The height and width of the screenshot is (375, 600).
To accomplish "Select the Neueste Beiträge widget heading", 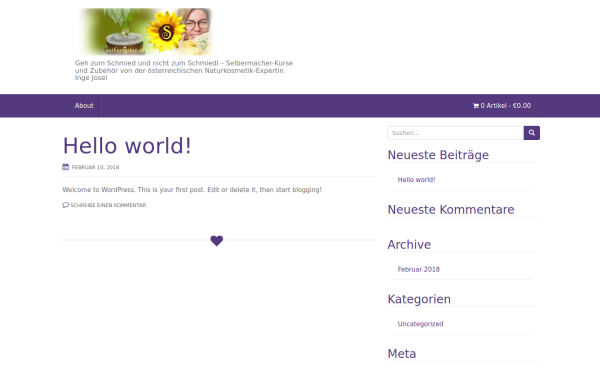I will 438,155.
